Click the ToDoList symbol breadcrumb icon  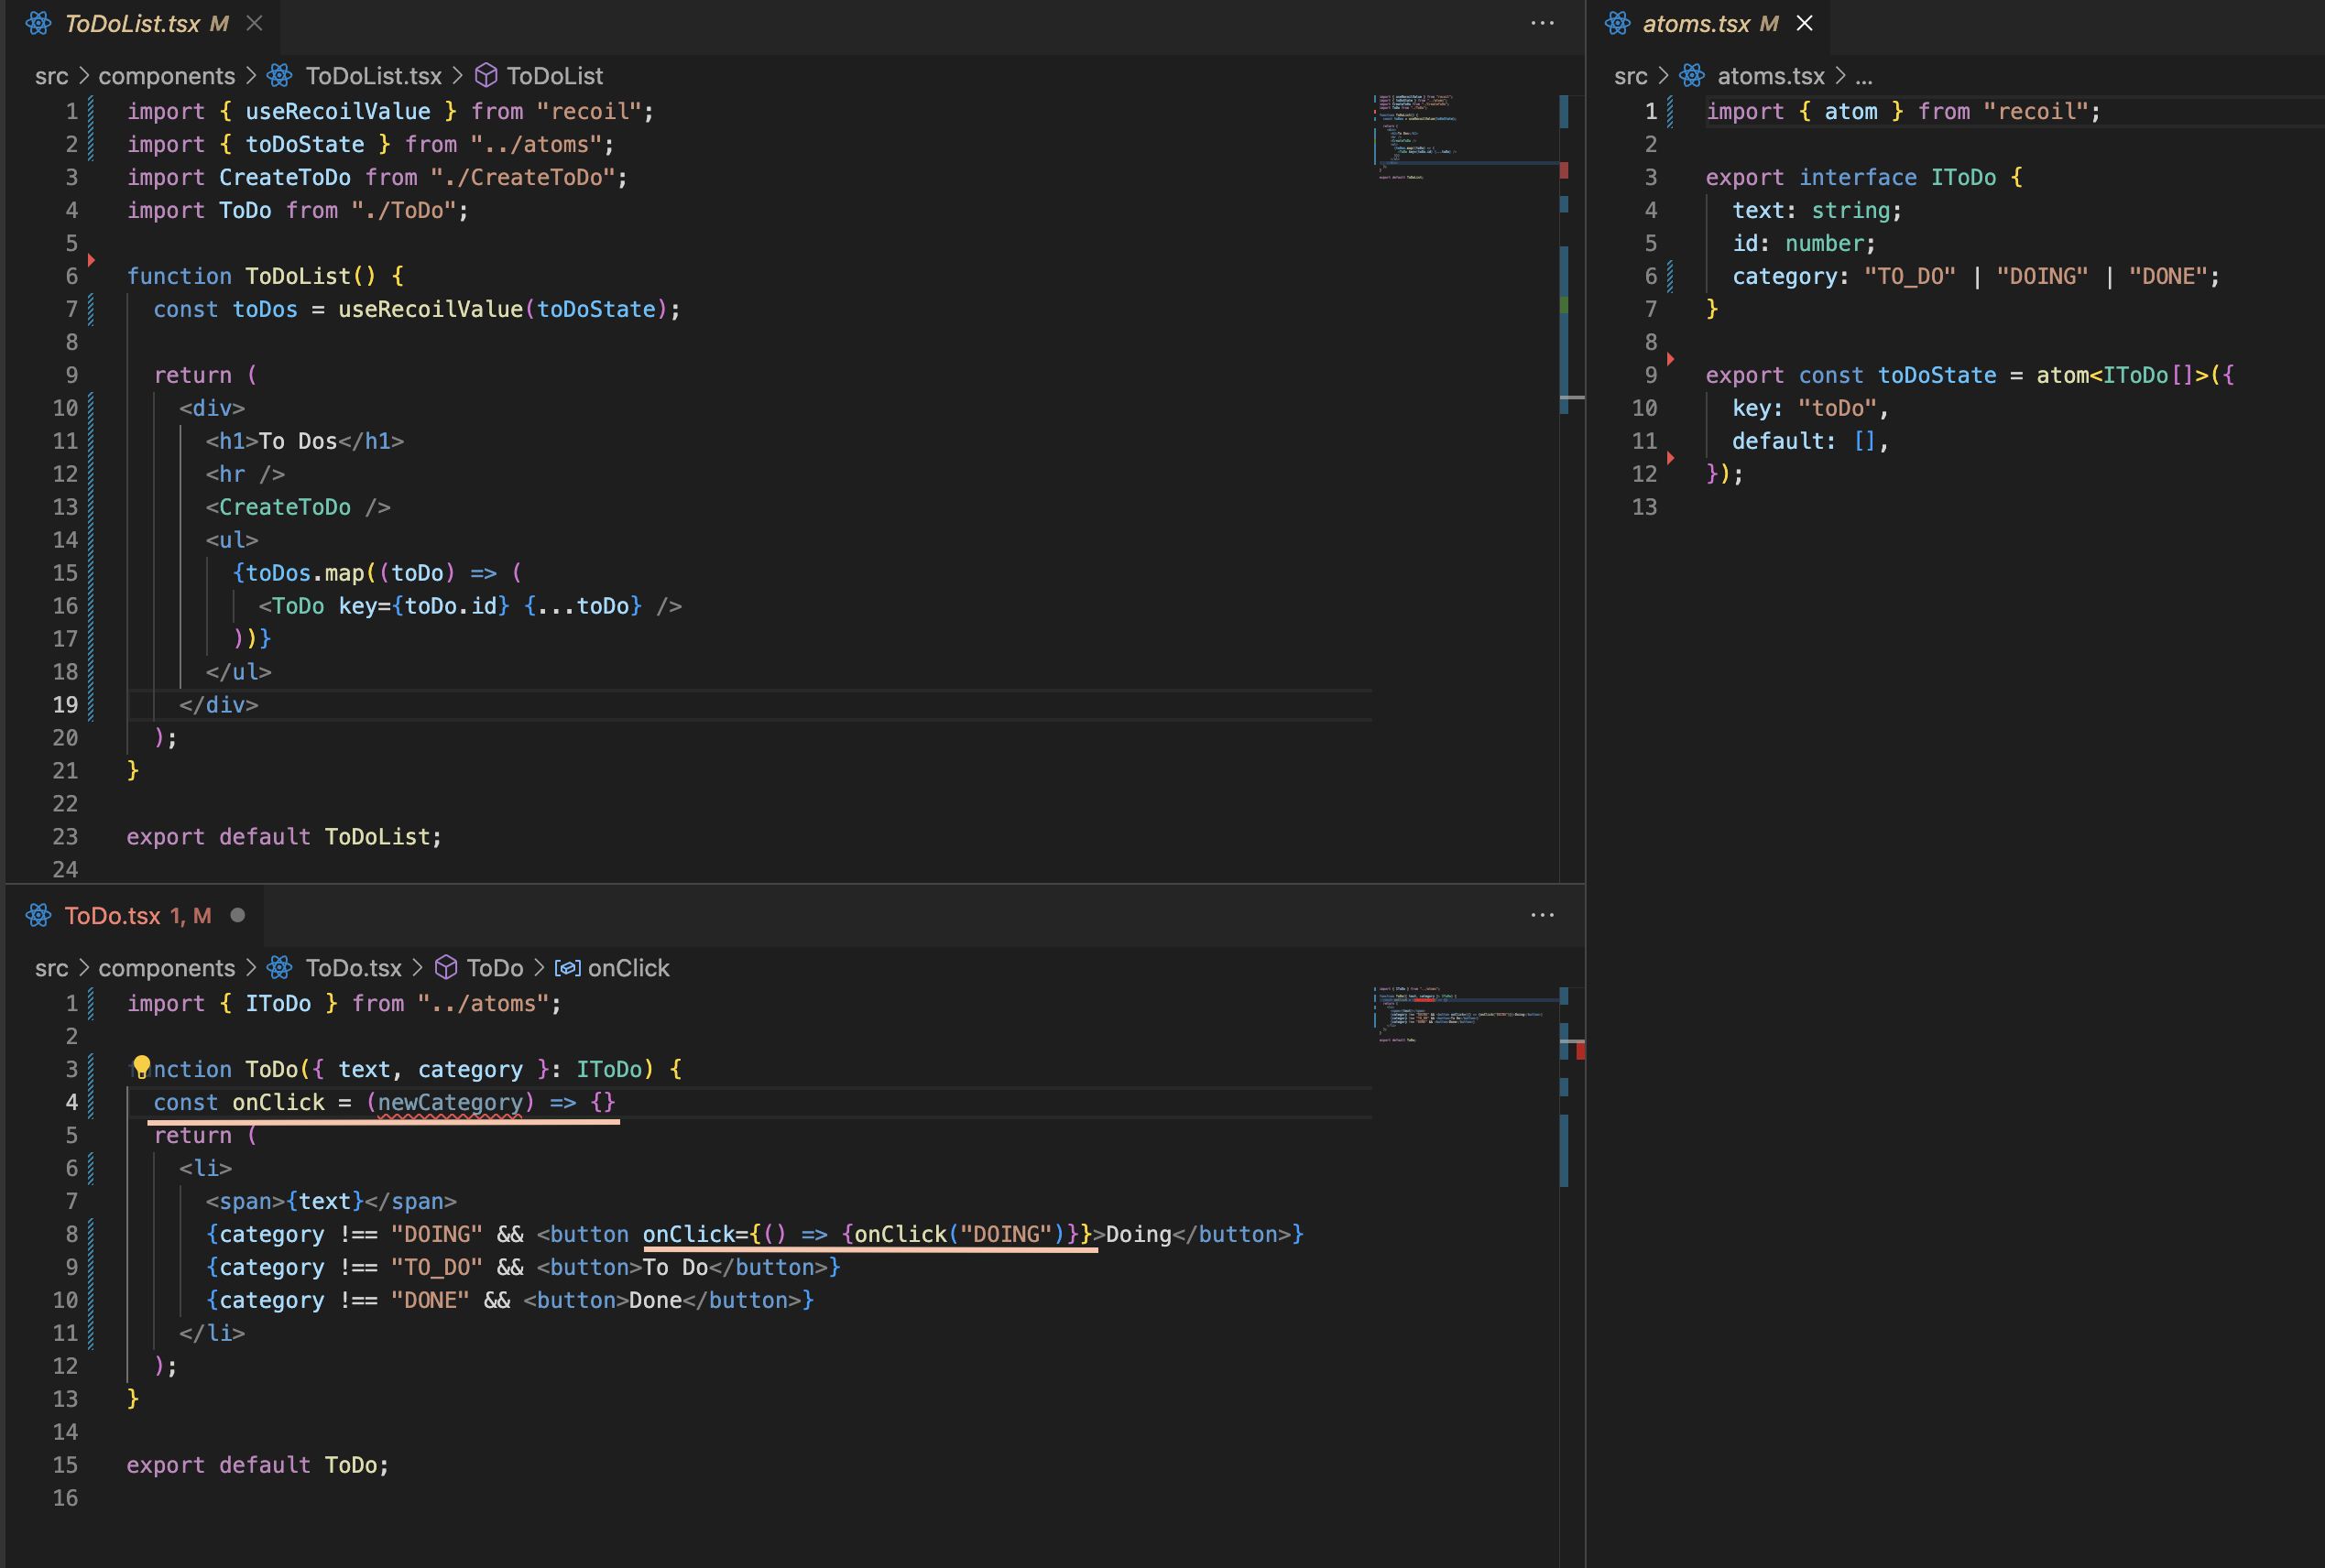(486, 76)
